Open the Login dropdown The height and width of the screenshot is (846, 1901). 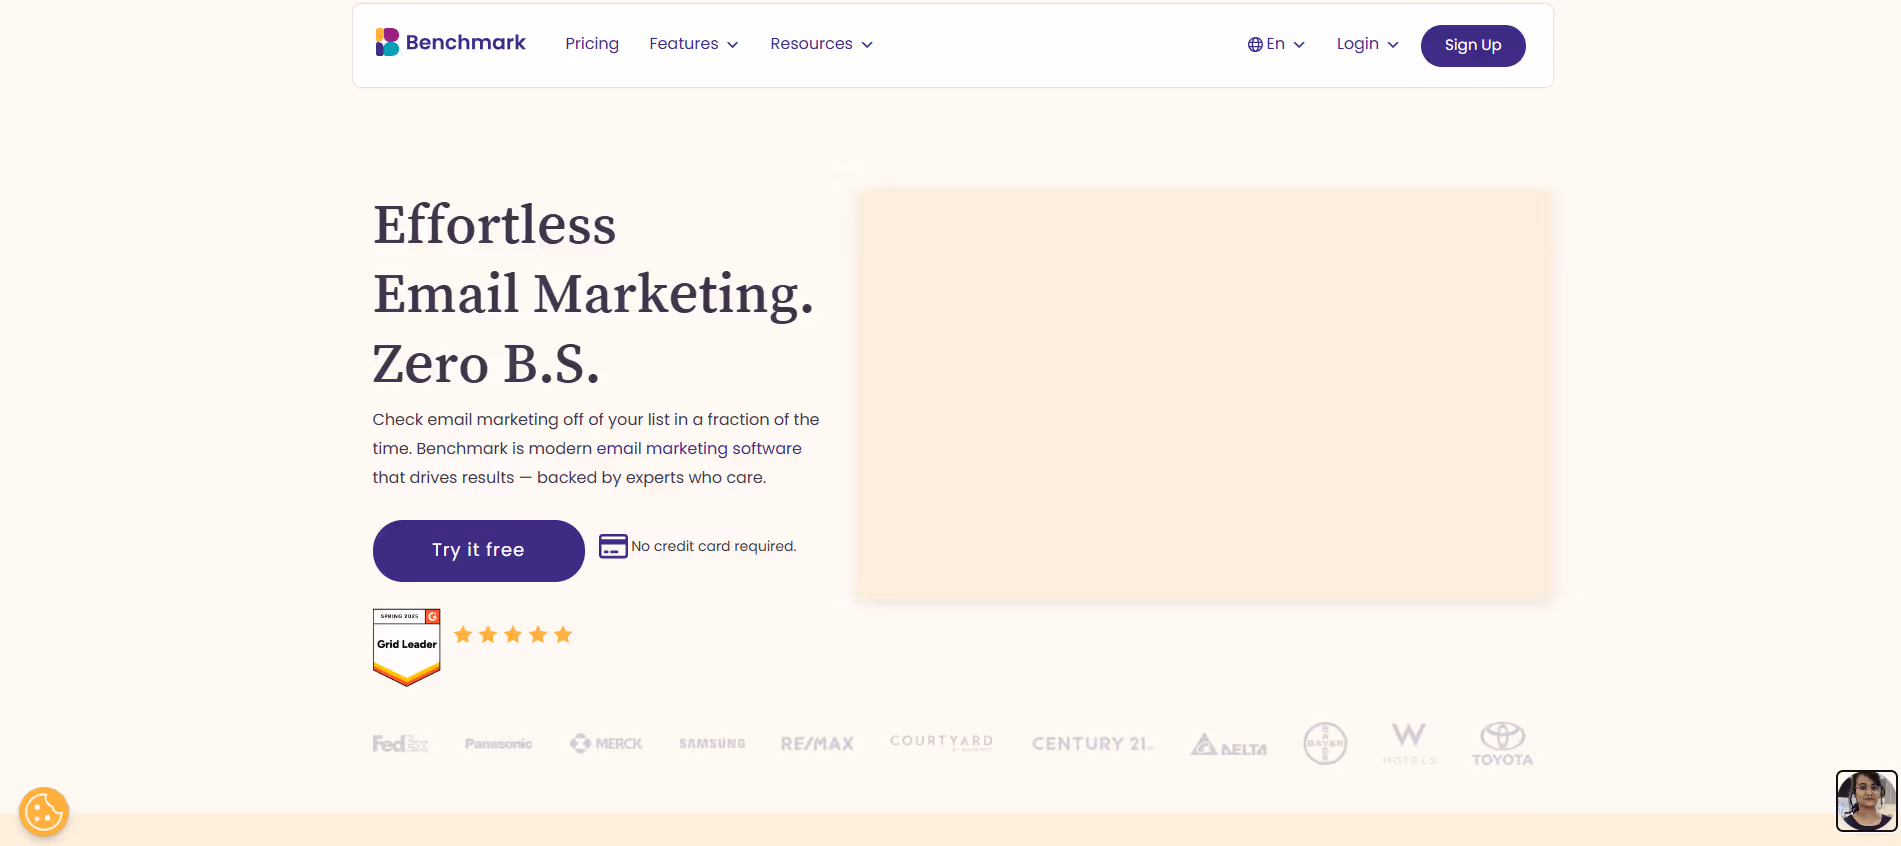(x=1366, y=43)
